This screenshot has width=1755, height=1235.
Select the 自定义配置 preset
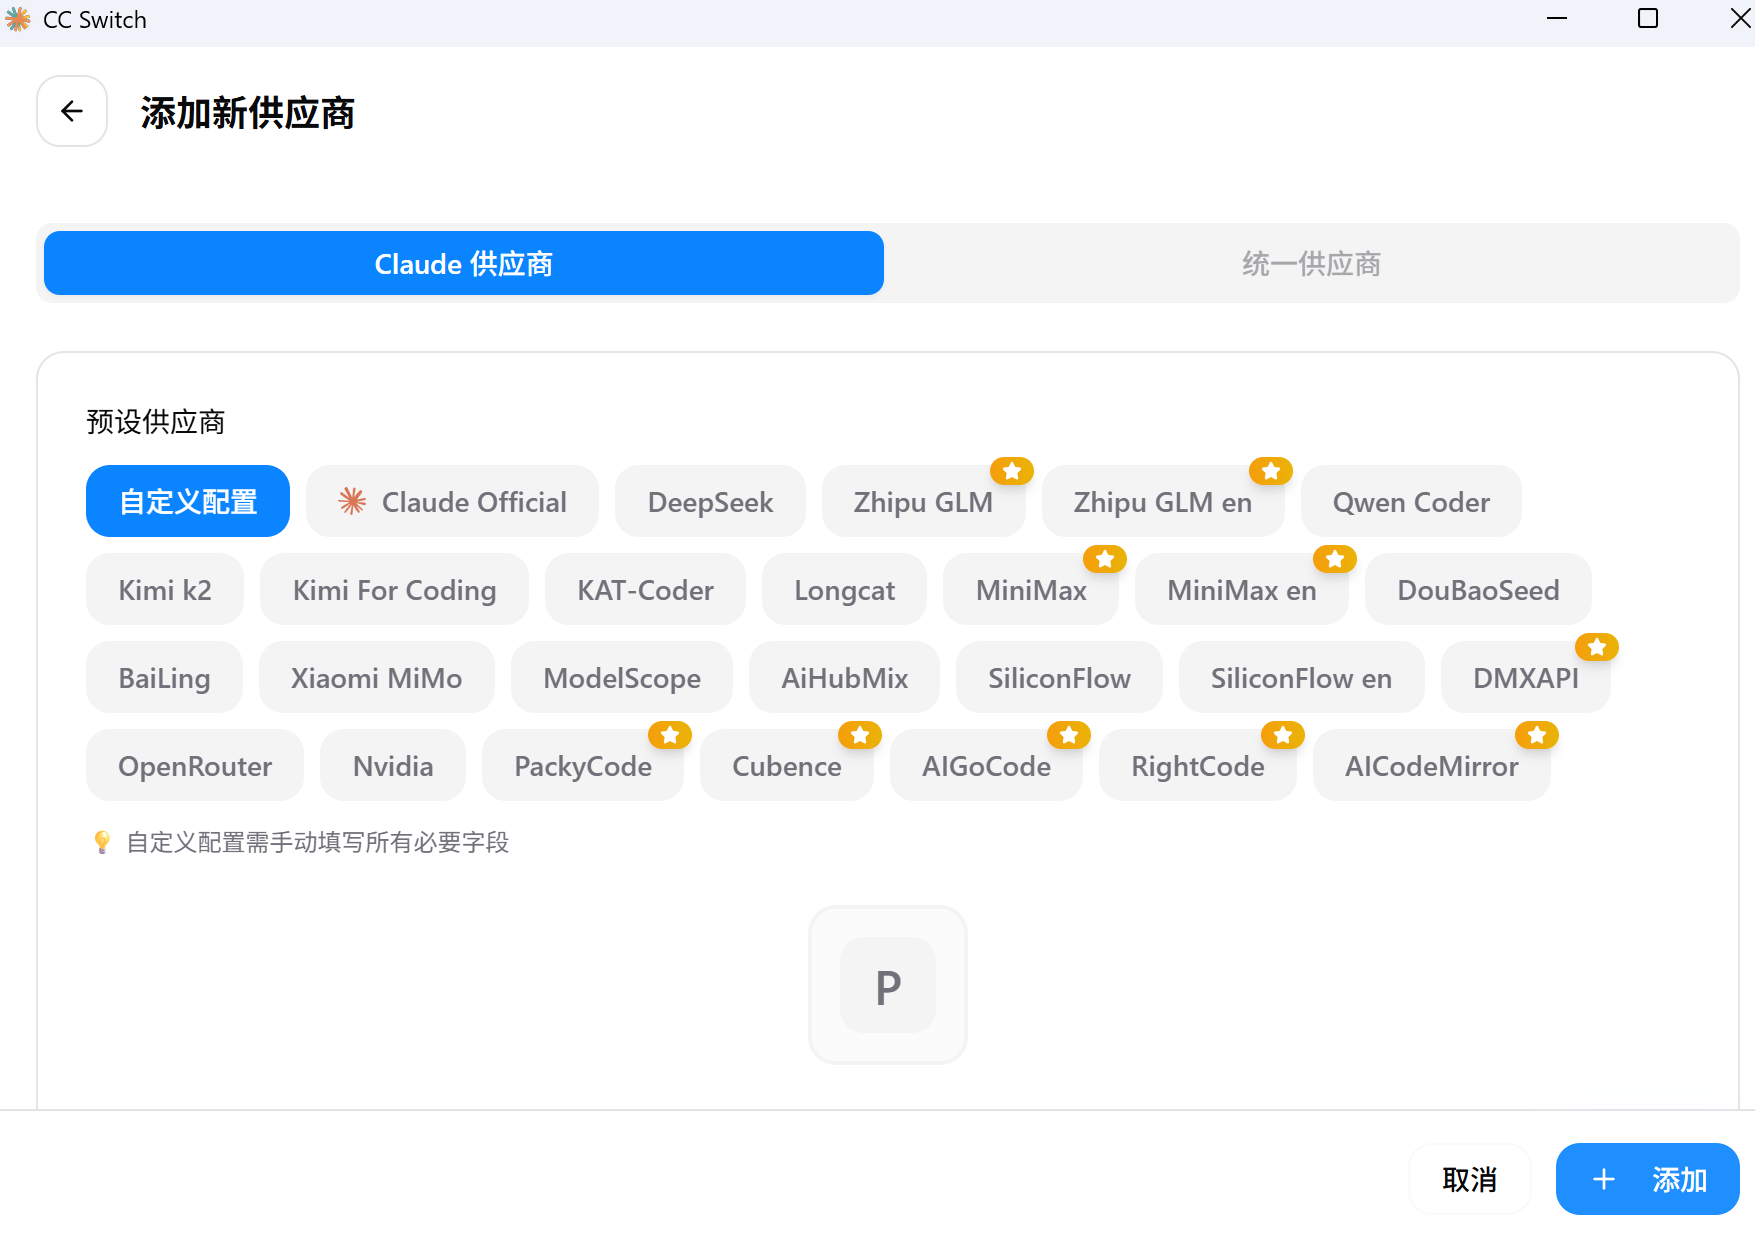click(188, 501)
